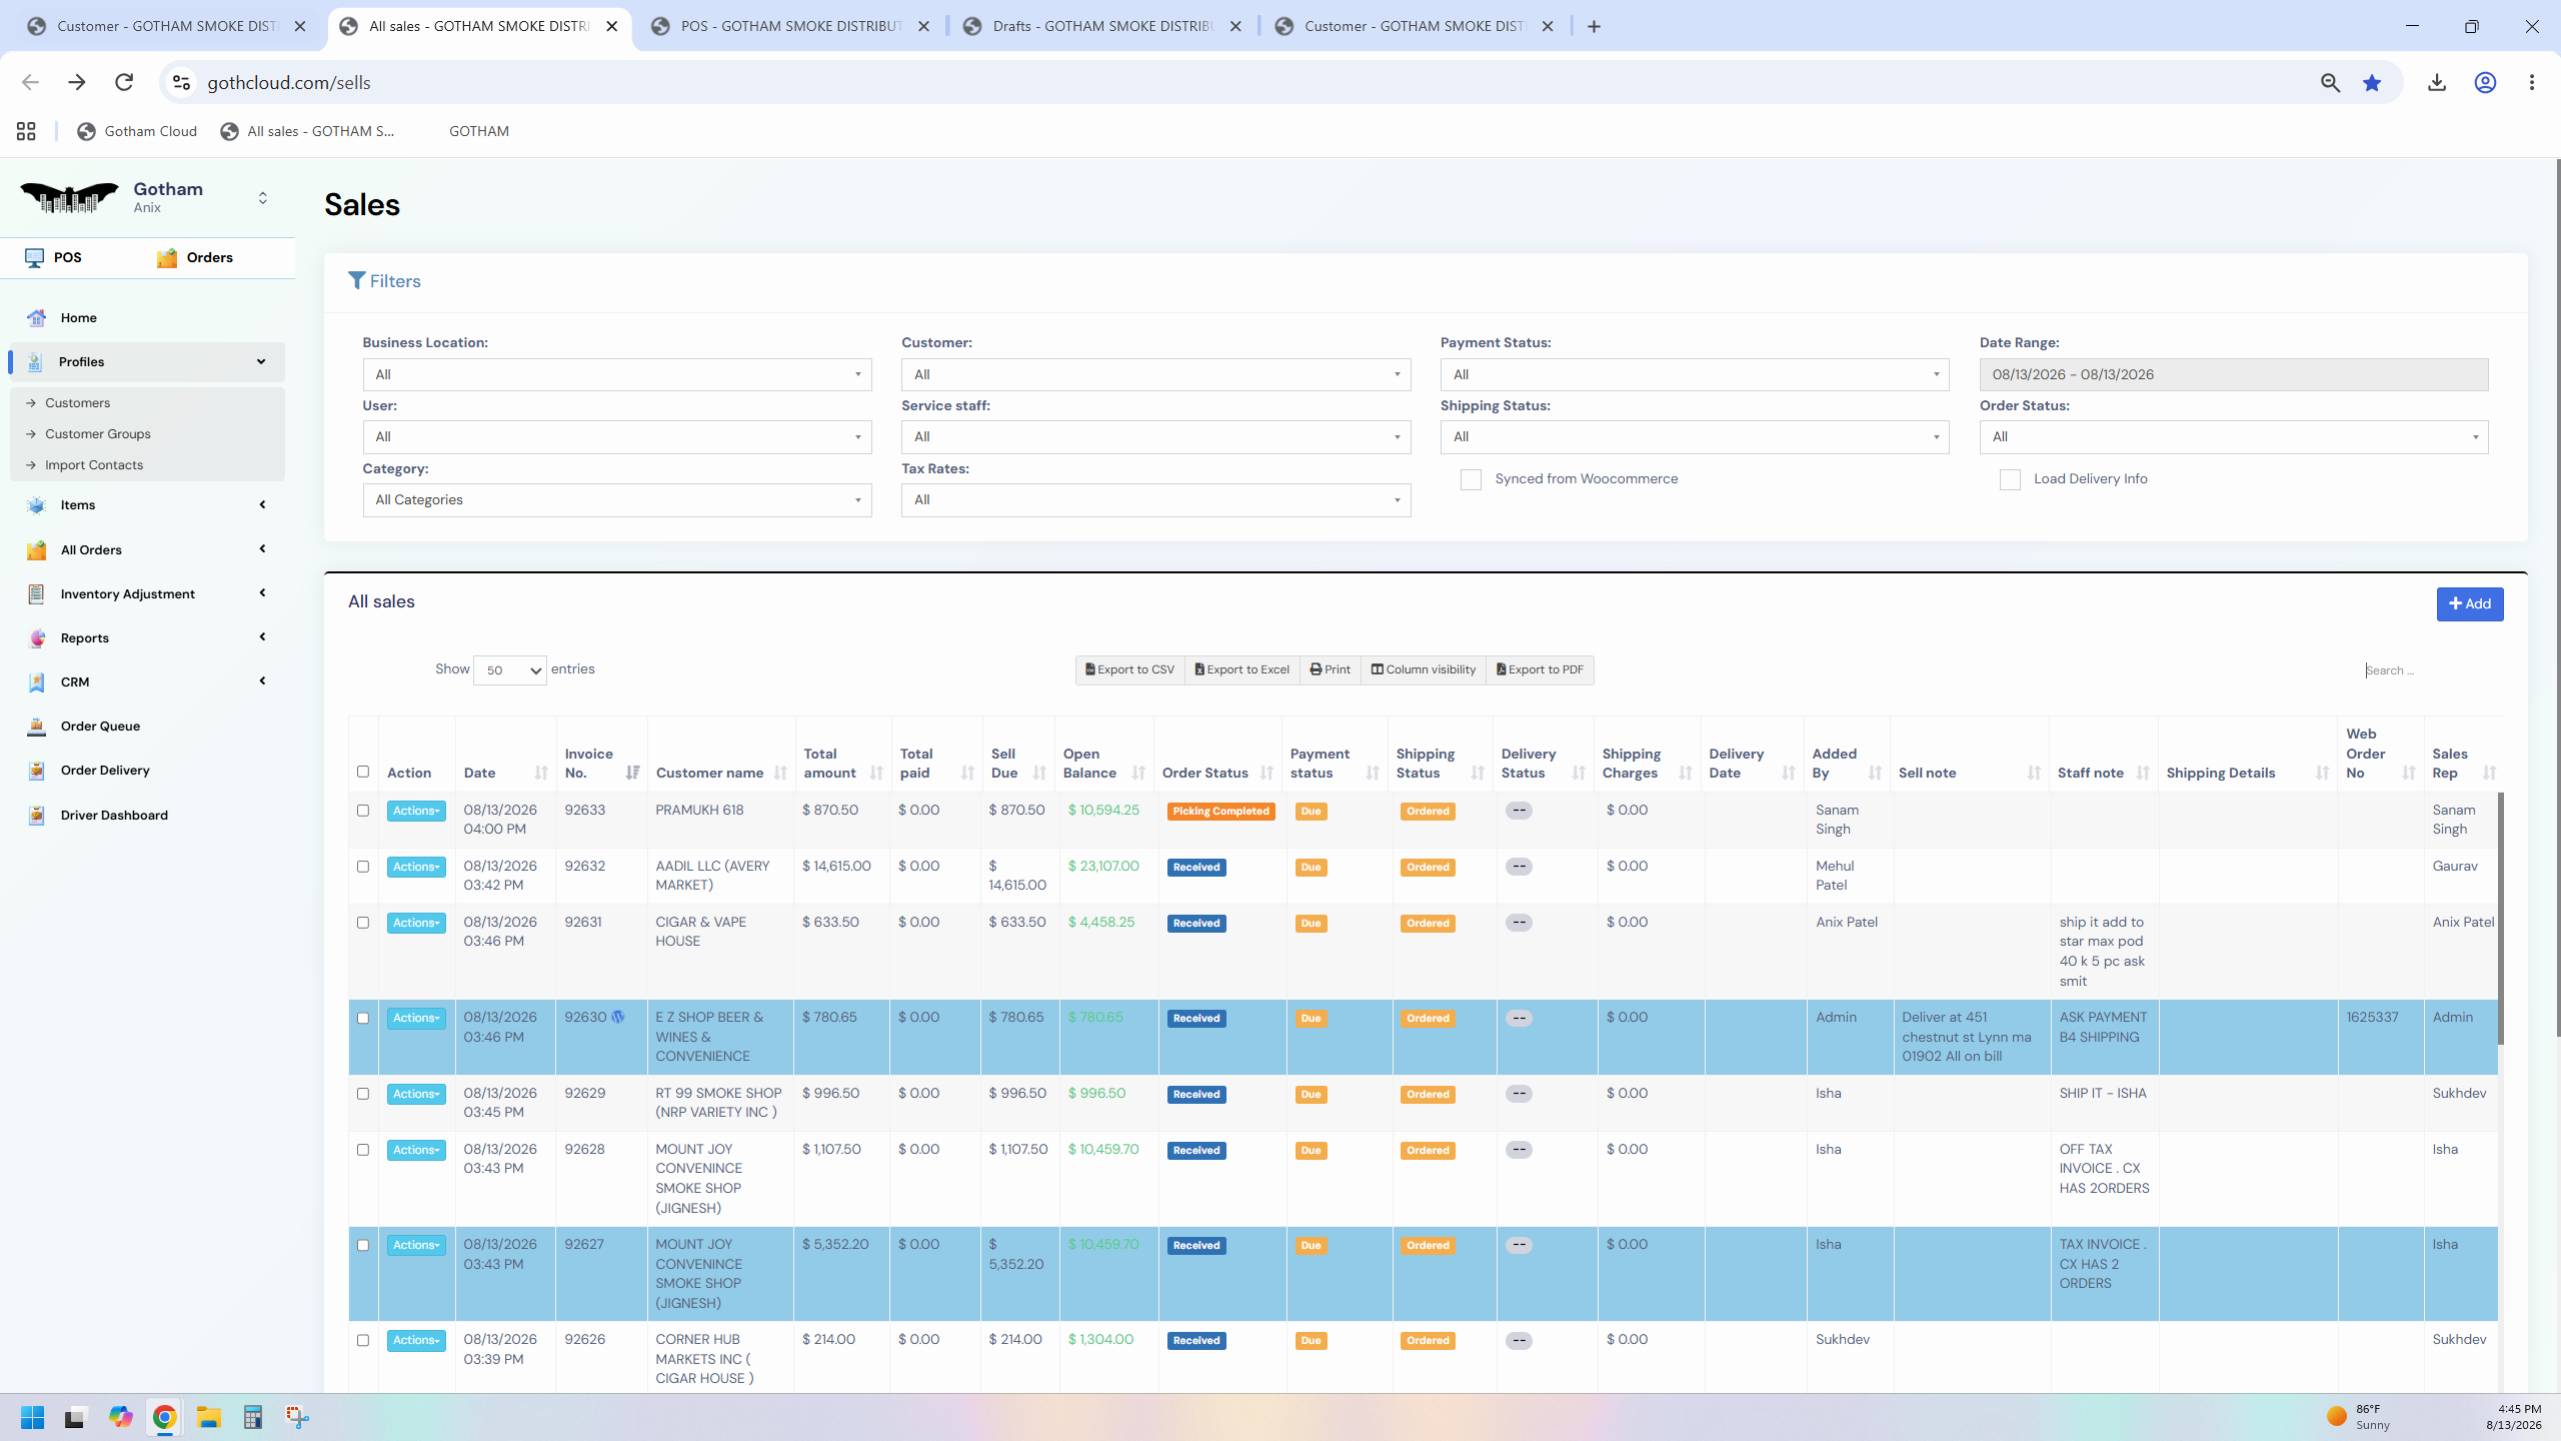Open Chrome from the Windows taskbar
The height and width of the screenshot is (1441, 2561).
point(164,1417)
